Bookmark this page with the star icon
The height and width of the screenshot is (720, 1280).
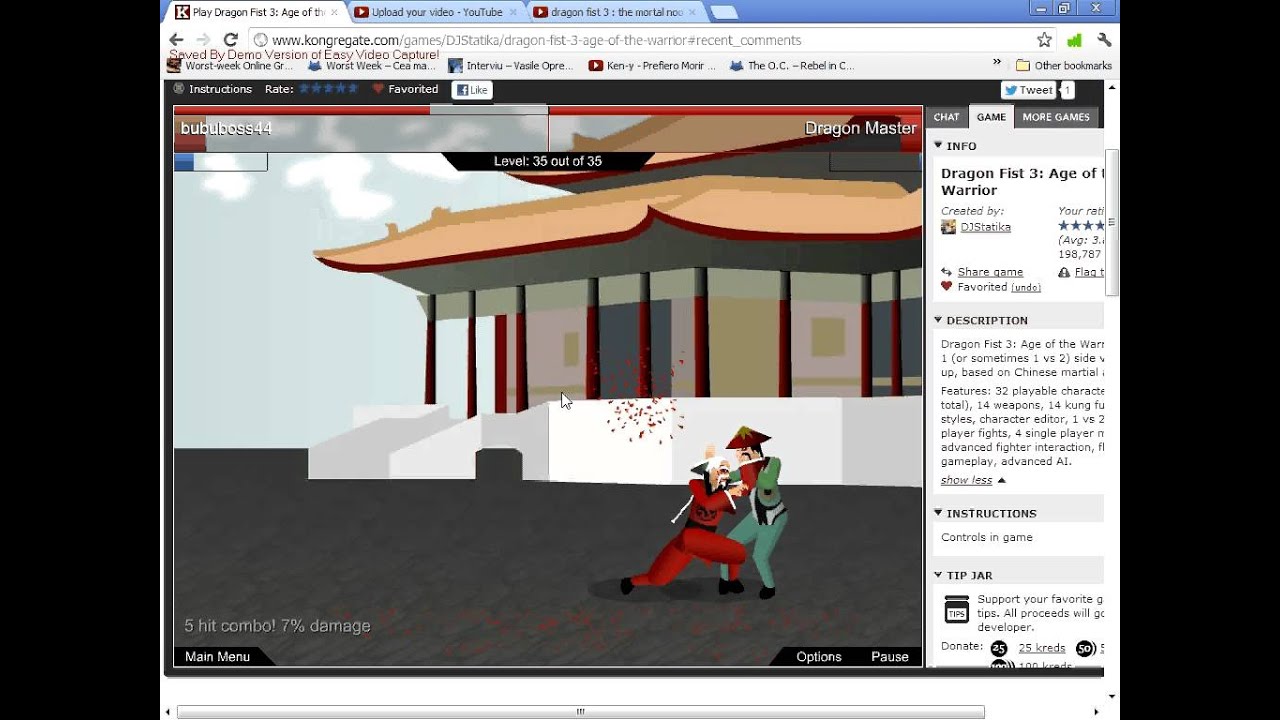click(1044, 40)
